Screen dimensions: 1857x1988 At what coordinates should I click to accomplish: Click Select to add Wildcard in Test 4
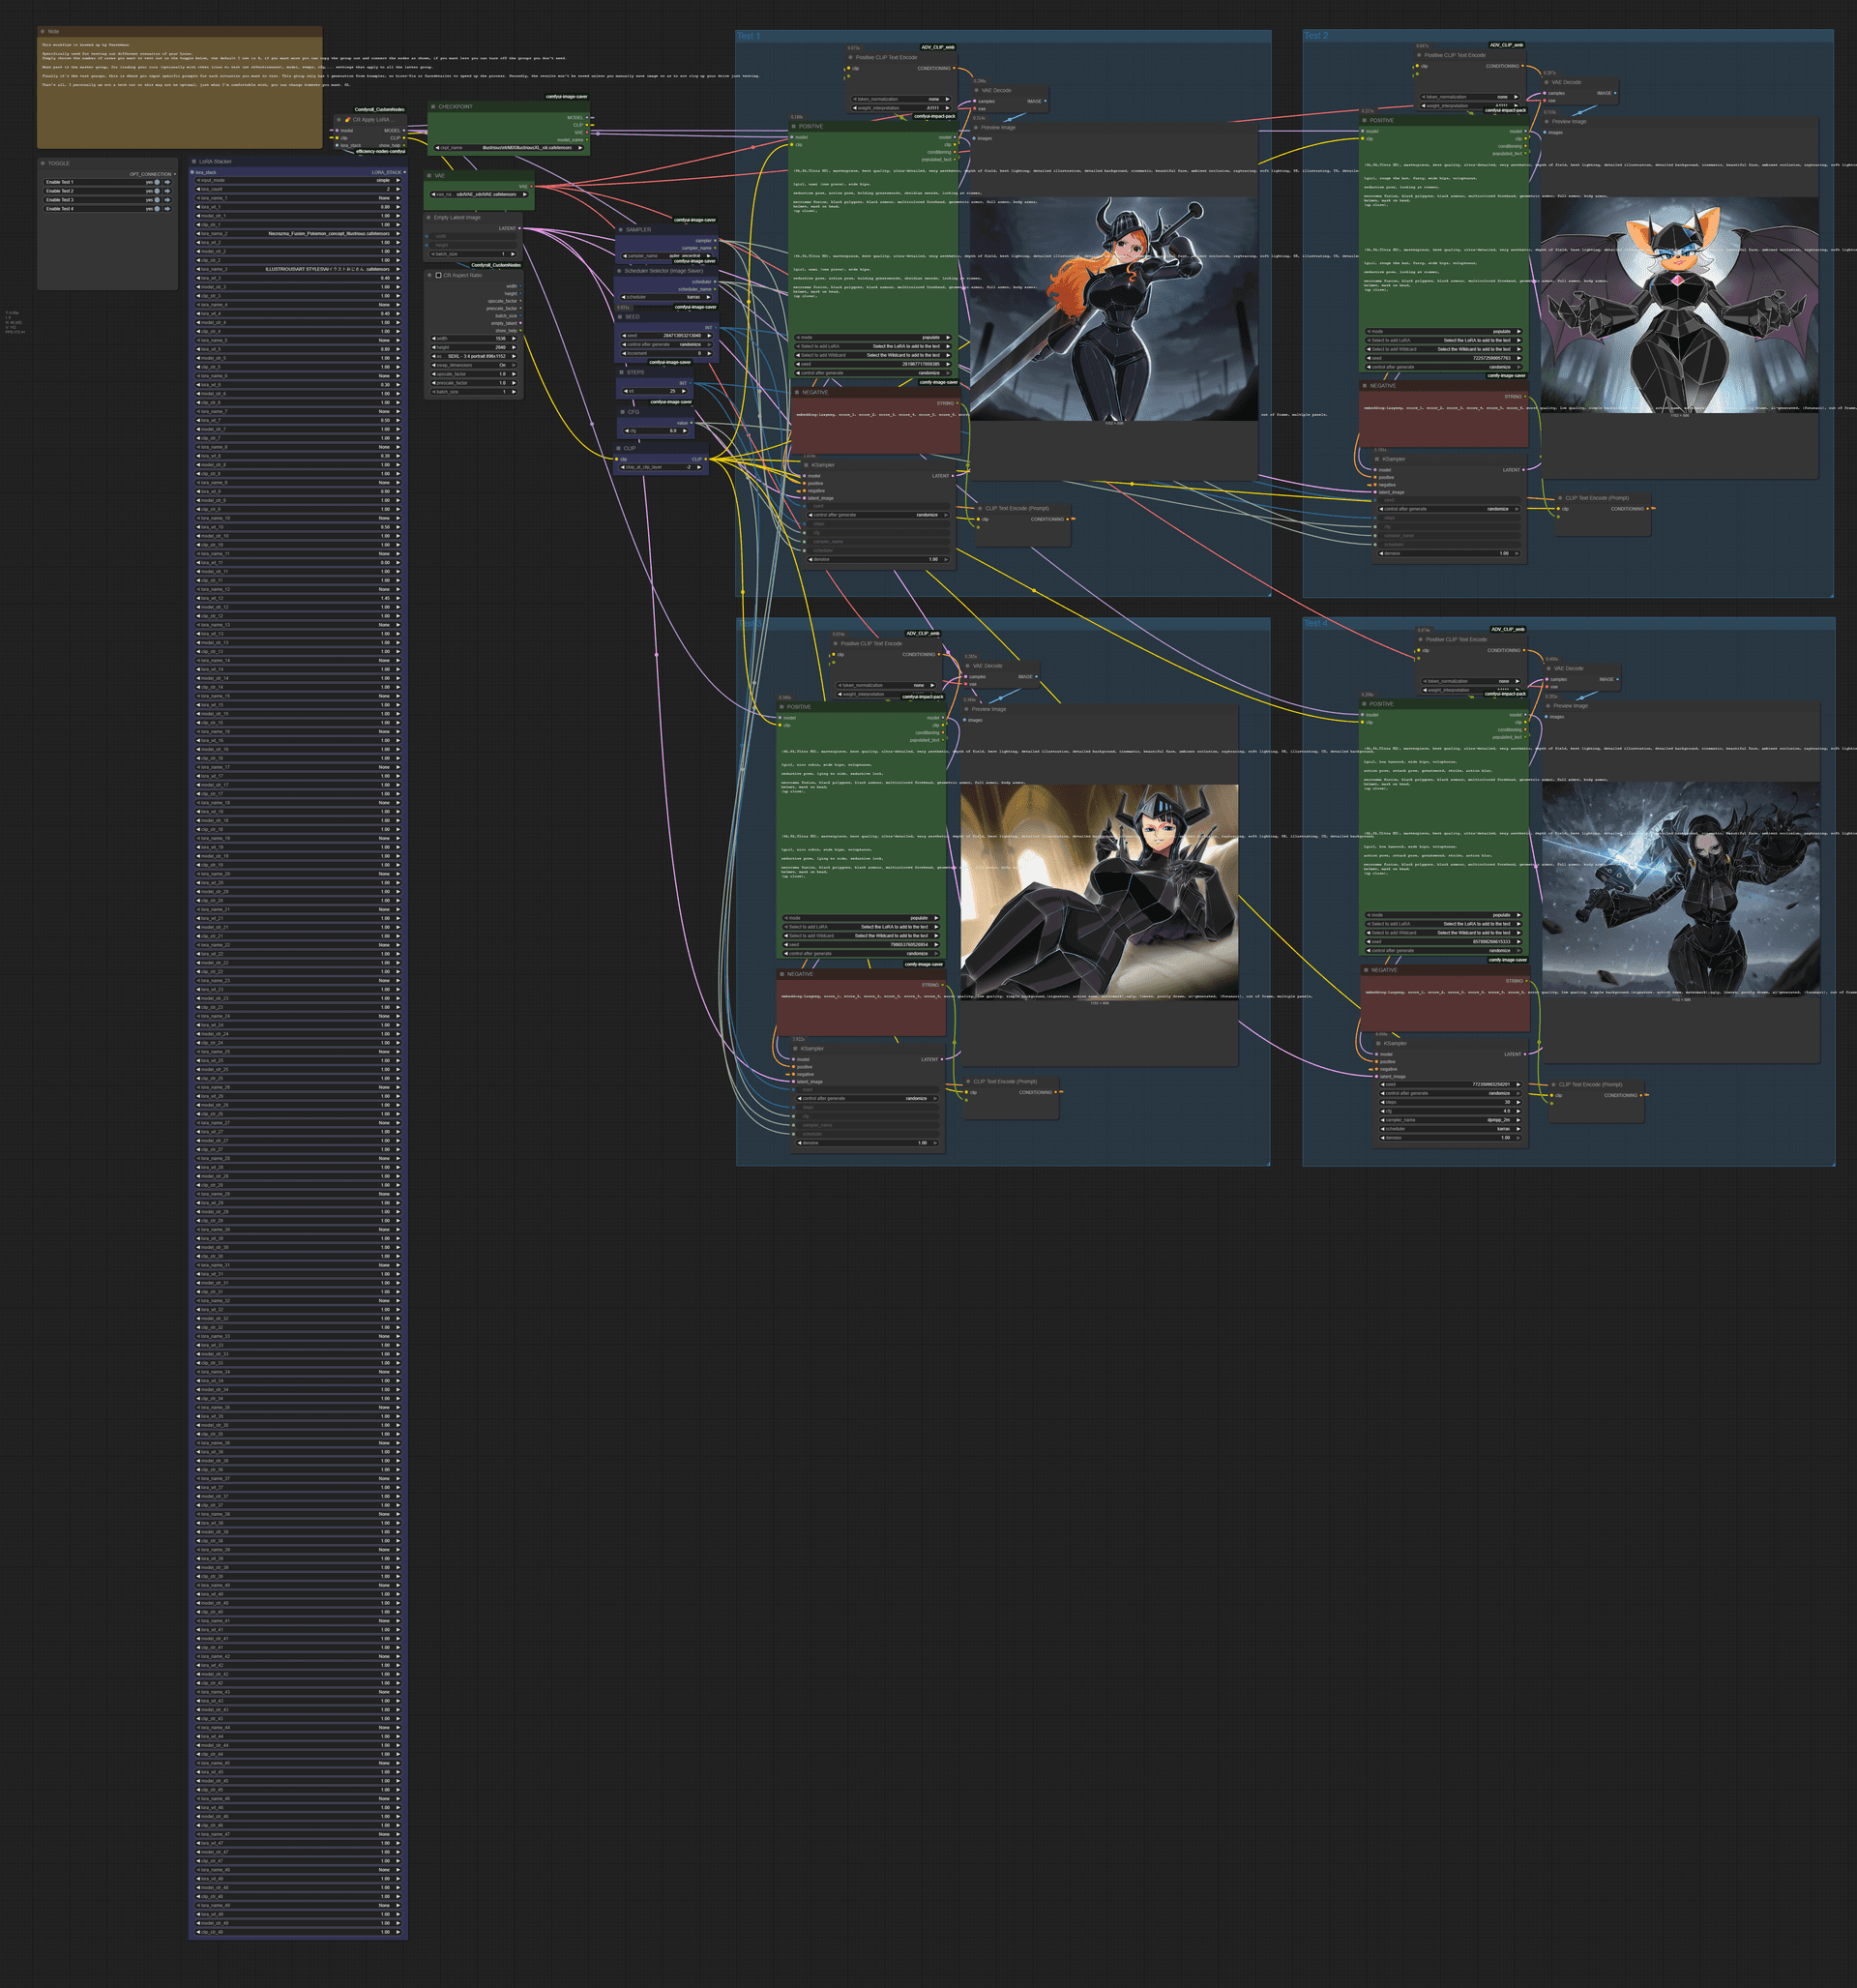click(x=1443, y=933)
